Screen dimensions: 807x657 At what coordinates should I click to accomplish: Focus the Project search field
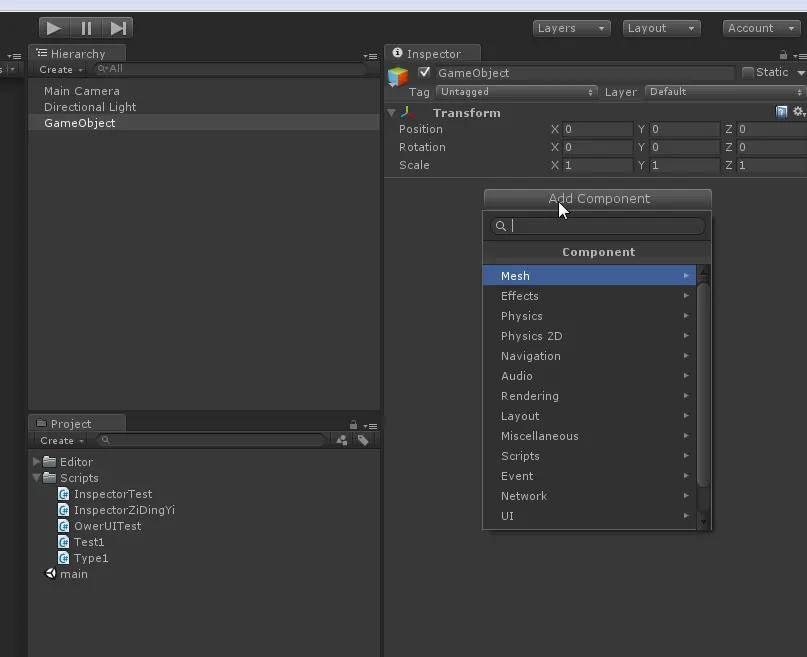[x=212, y=440]
